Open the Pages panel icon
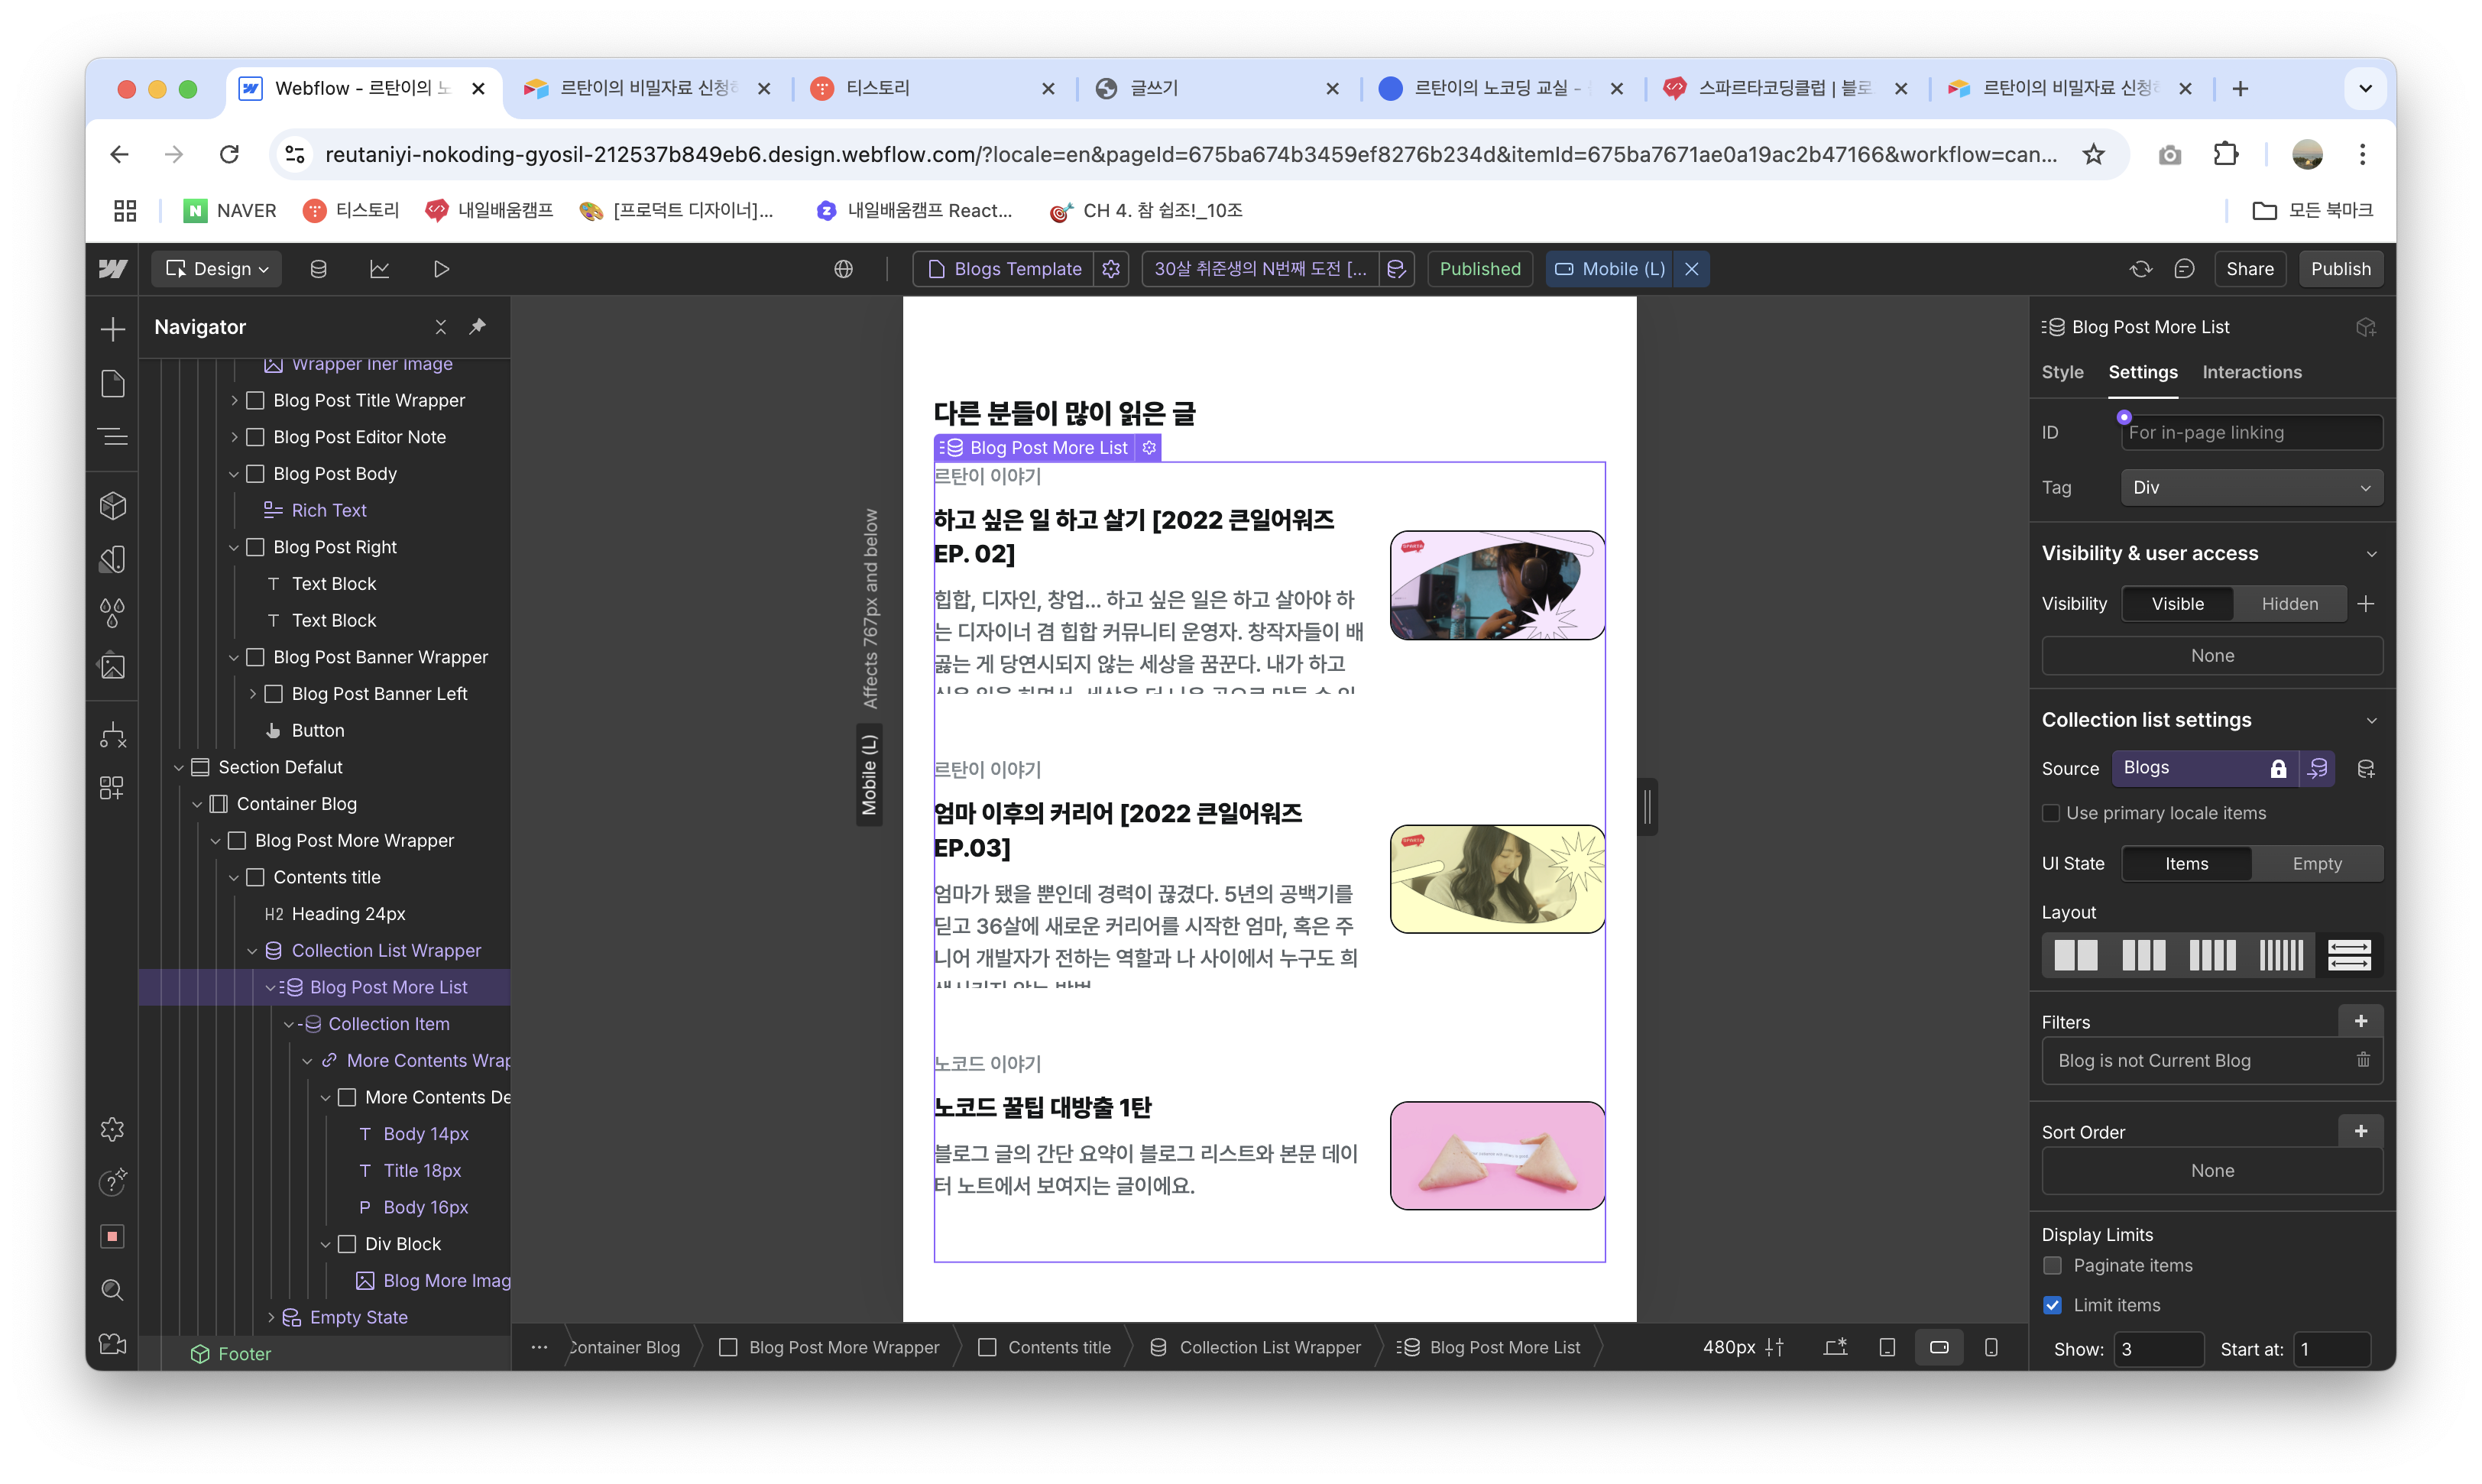Screen dimensions: 2482x1484 point(113,384)
